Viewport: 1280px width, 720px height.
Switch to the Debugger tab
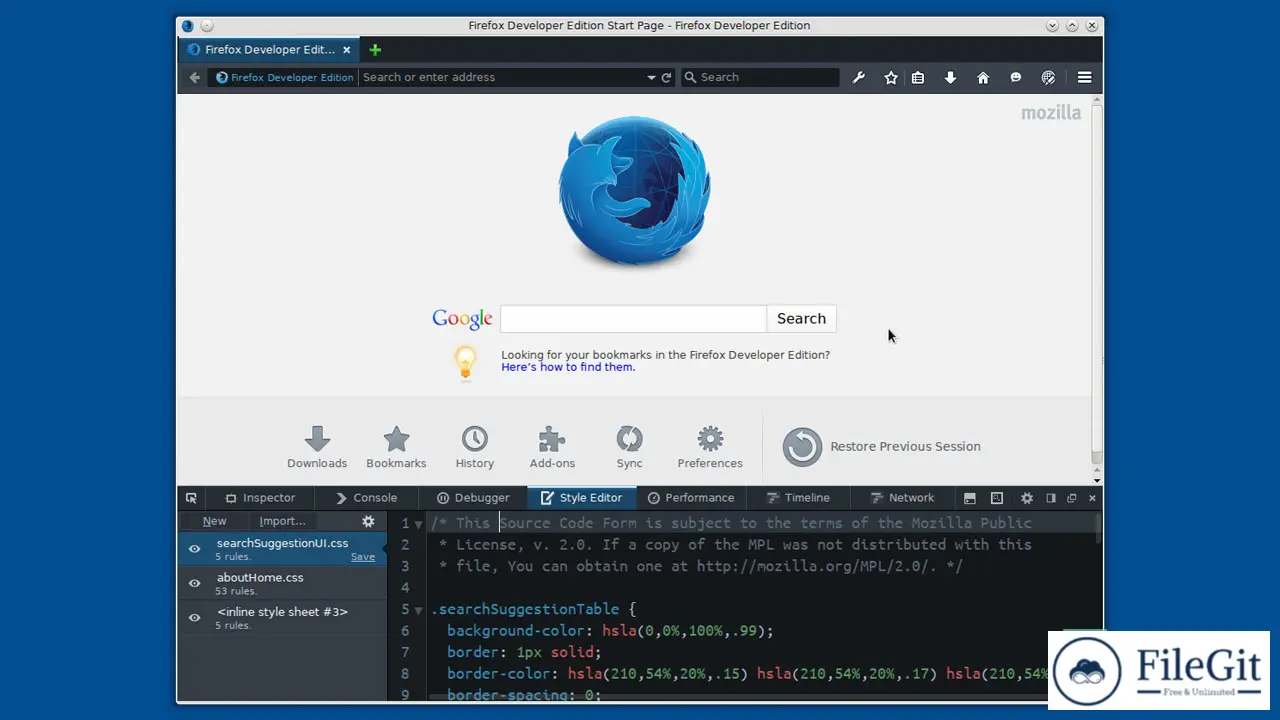pos(474,497)
